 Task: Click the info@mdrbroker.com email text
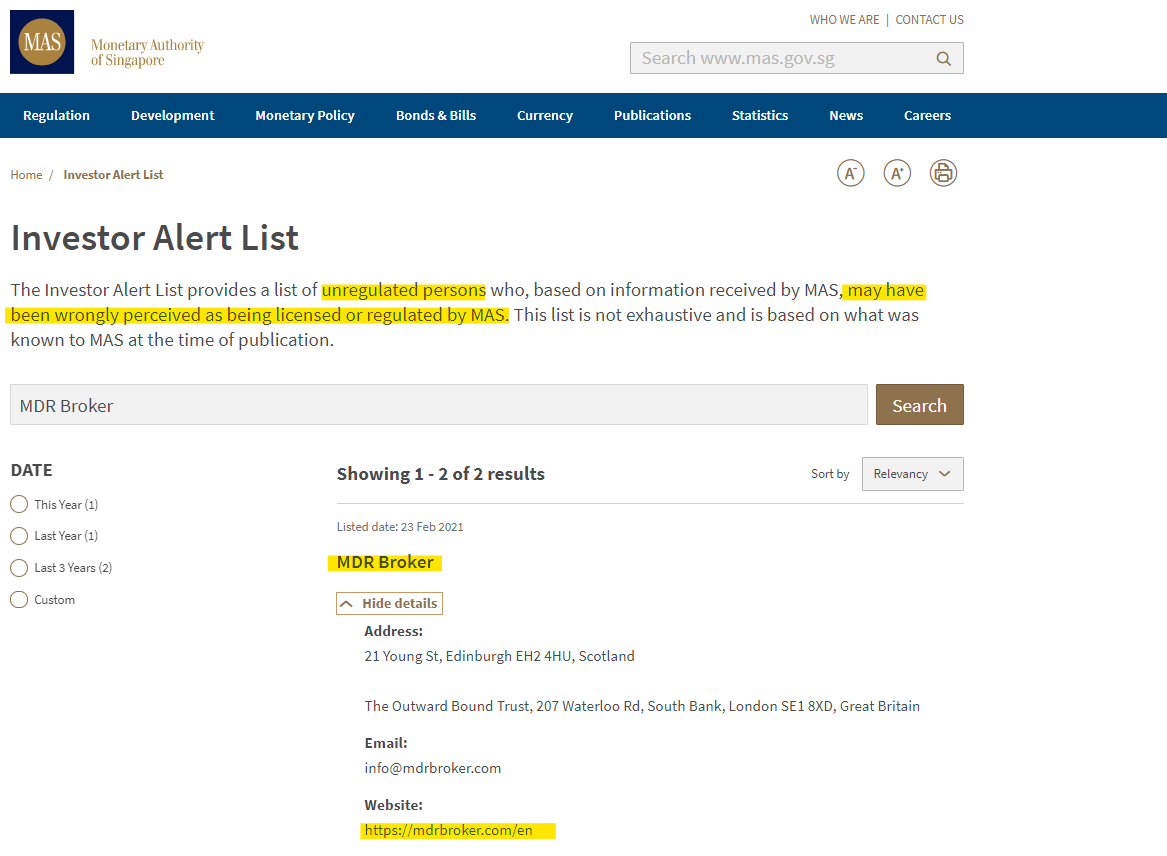click(433, 768)
